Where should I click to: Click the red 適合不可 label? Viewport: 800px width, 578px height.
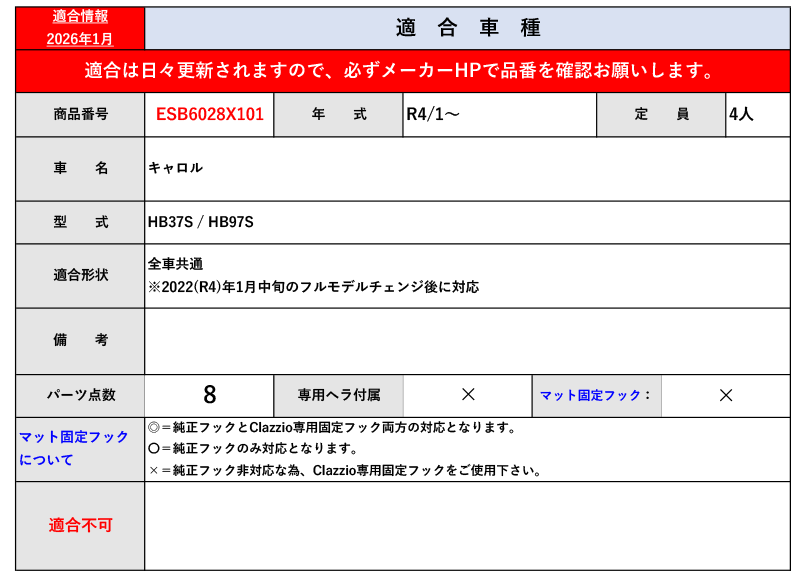pos(80,525)
